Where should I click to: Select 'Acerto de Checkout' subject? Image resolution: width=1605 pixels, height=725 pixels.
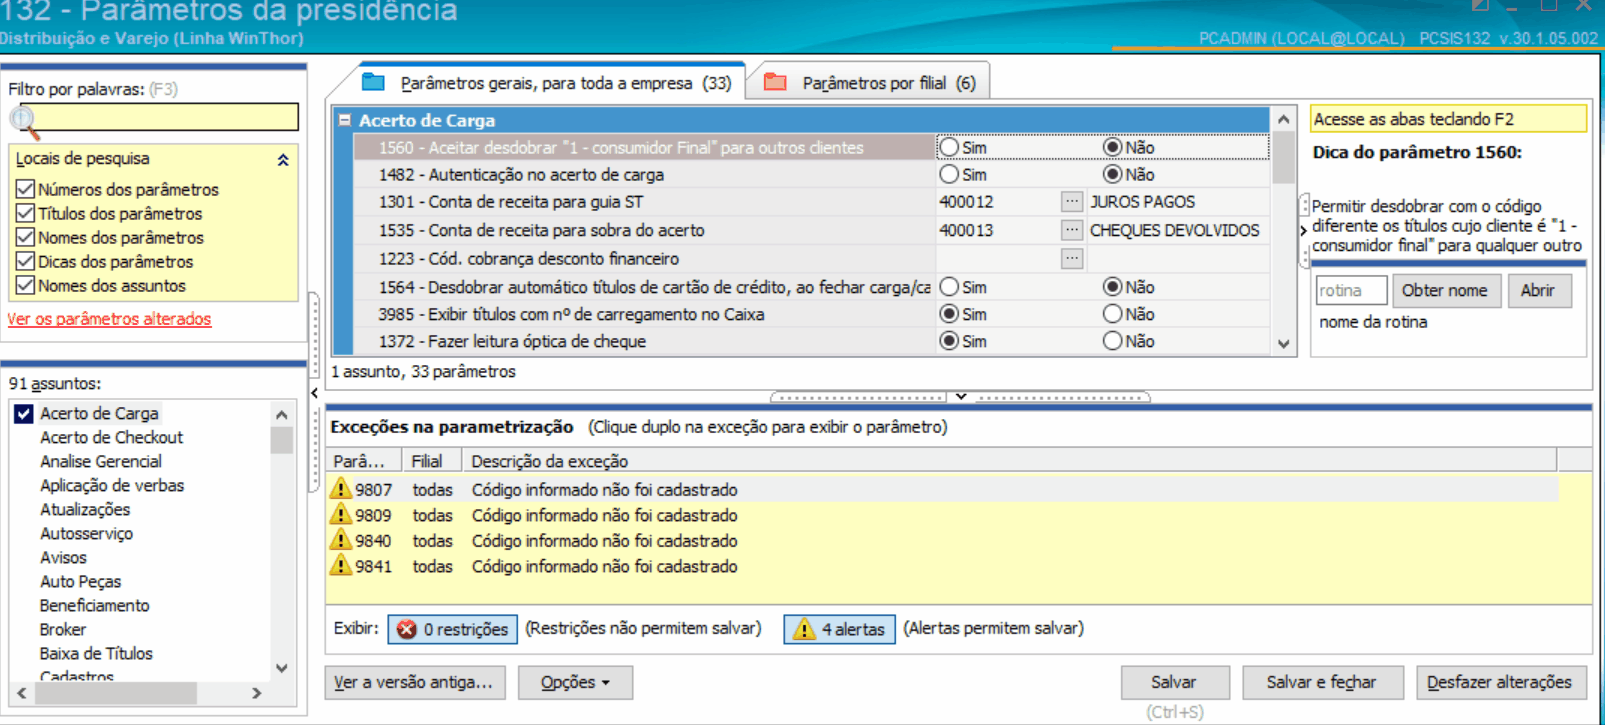click(111, 437)
